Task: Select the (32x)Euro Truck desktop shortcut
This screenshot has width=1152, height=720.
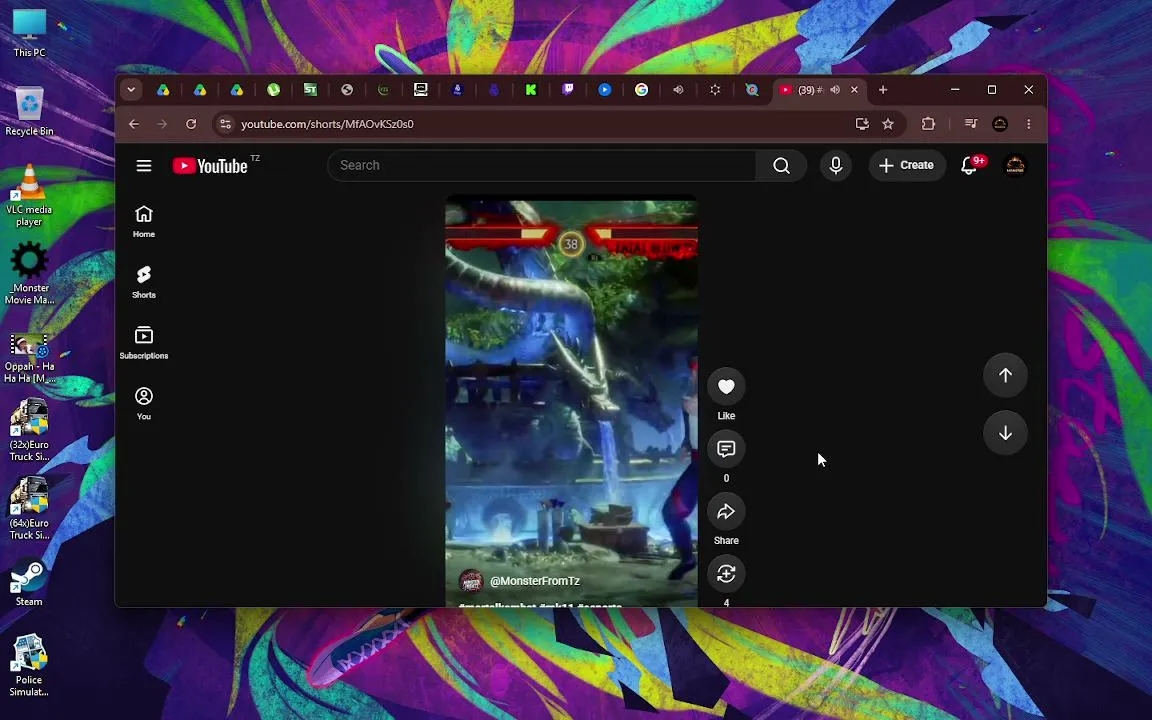Action: pyautogui.click(x=29, y=430)
